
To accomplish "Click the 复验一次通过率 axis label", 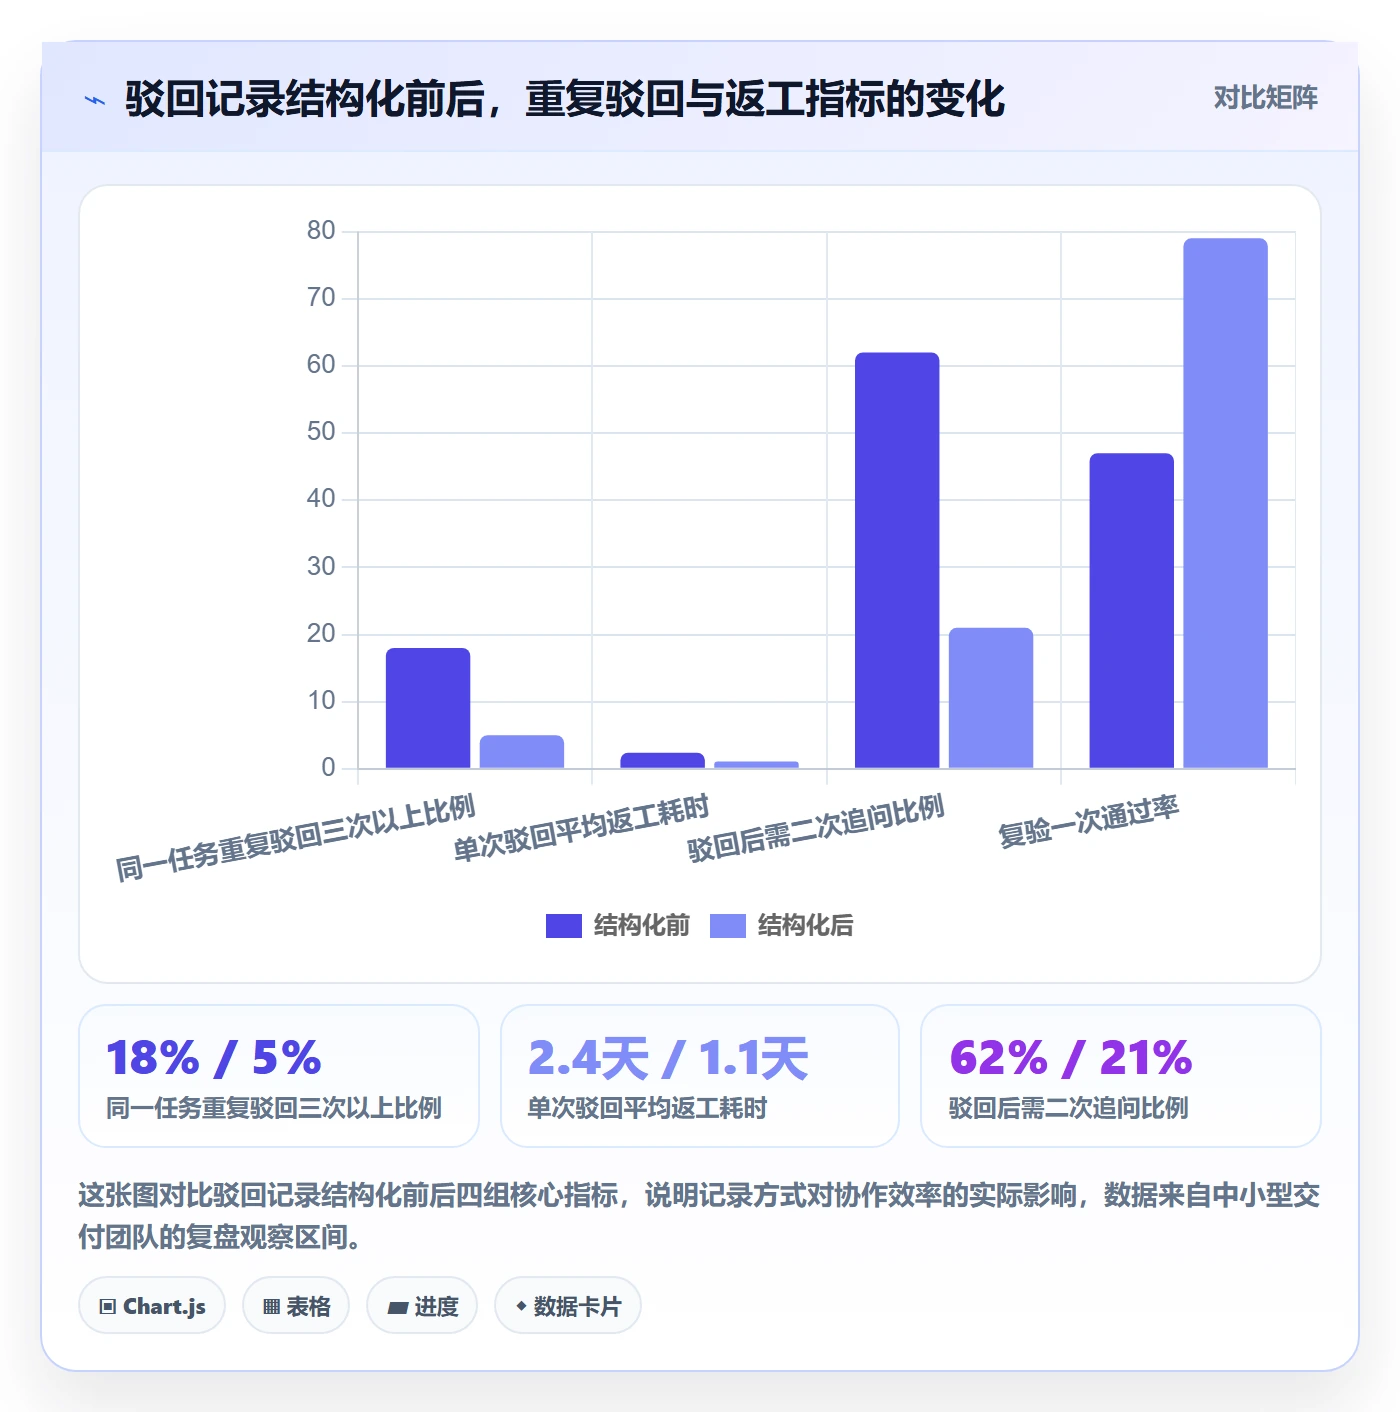I will [1088, 822].
